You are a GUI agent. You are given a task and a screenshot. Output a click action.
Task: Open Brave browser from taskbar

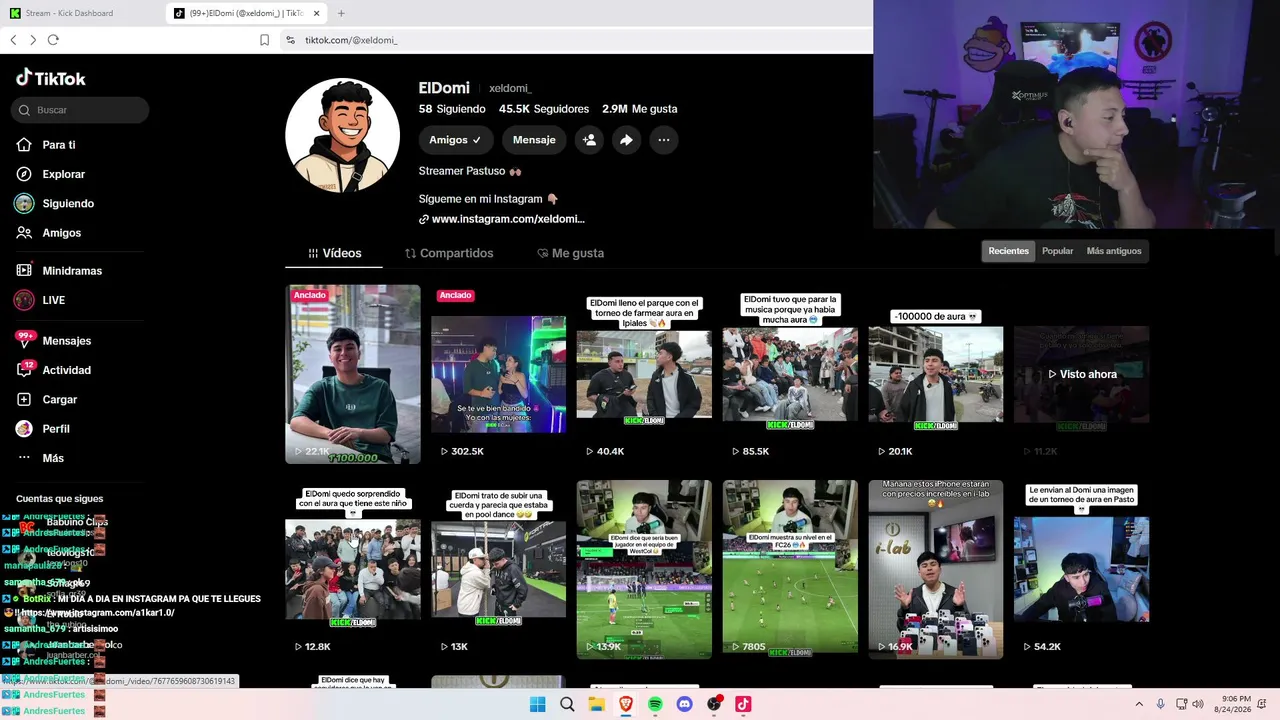(x=626, y=704)
